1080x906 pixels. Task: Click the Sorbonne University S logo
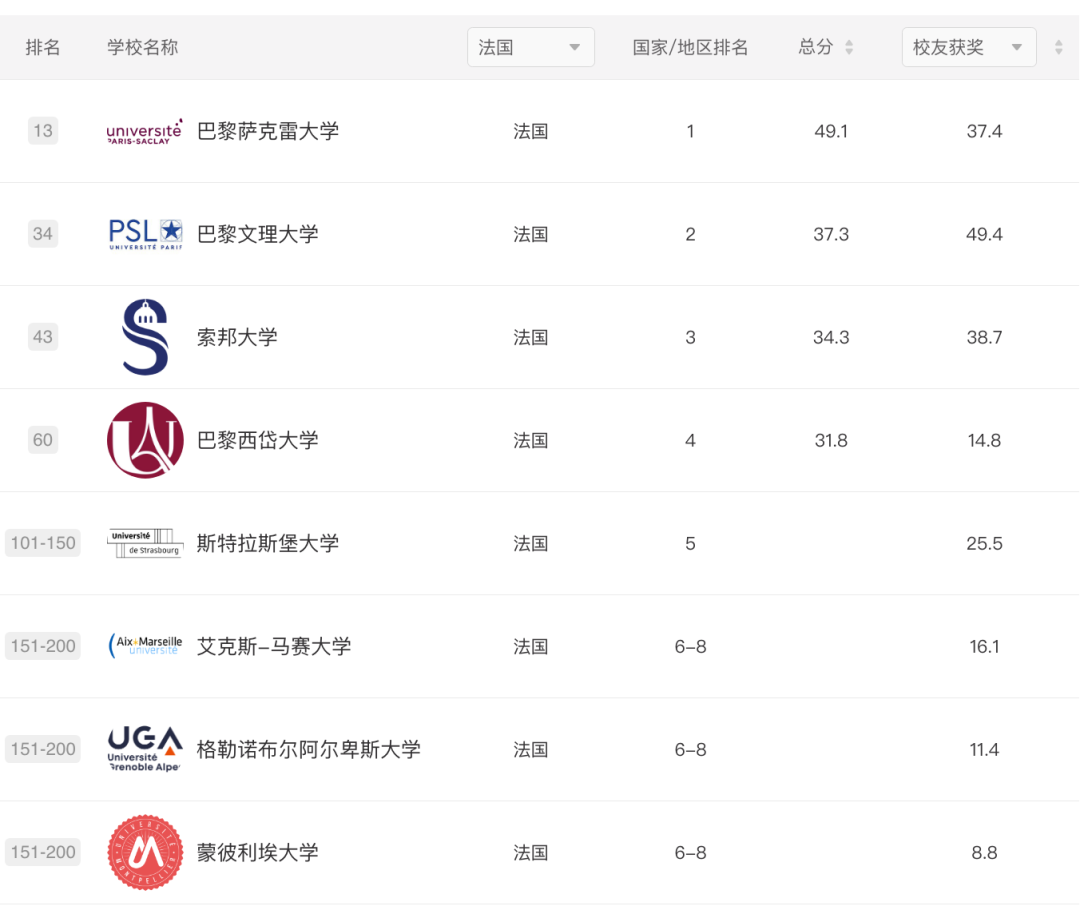[145, 337]
